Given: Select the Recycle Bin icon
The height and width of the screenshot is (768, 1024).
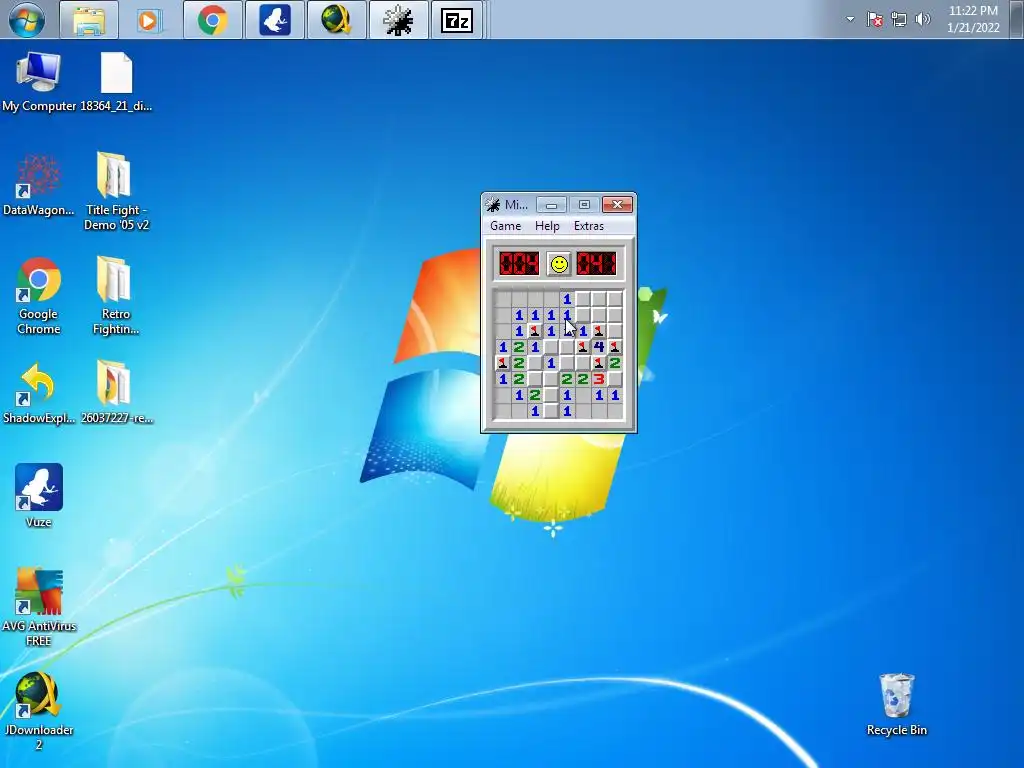Looking at the screenshot, I should [x=896, y=705].
